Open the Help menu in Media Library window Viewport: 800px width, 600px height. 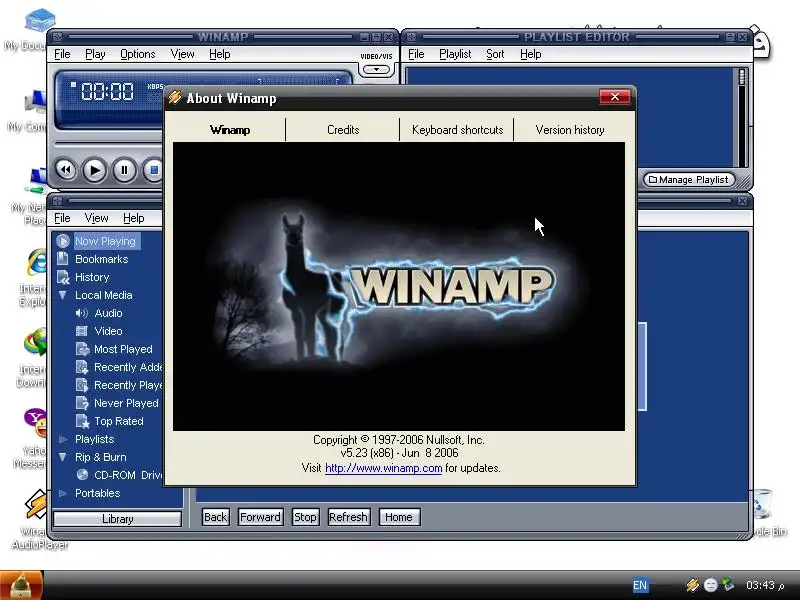click(134, 218)
